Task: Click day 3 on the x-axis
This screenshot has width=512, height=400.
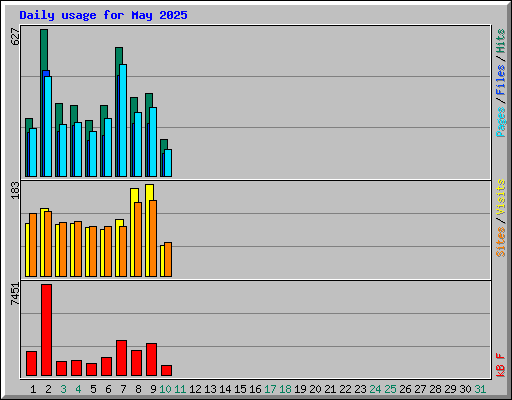Action: (63, 389)
